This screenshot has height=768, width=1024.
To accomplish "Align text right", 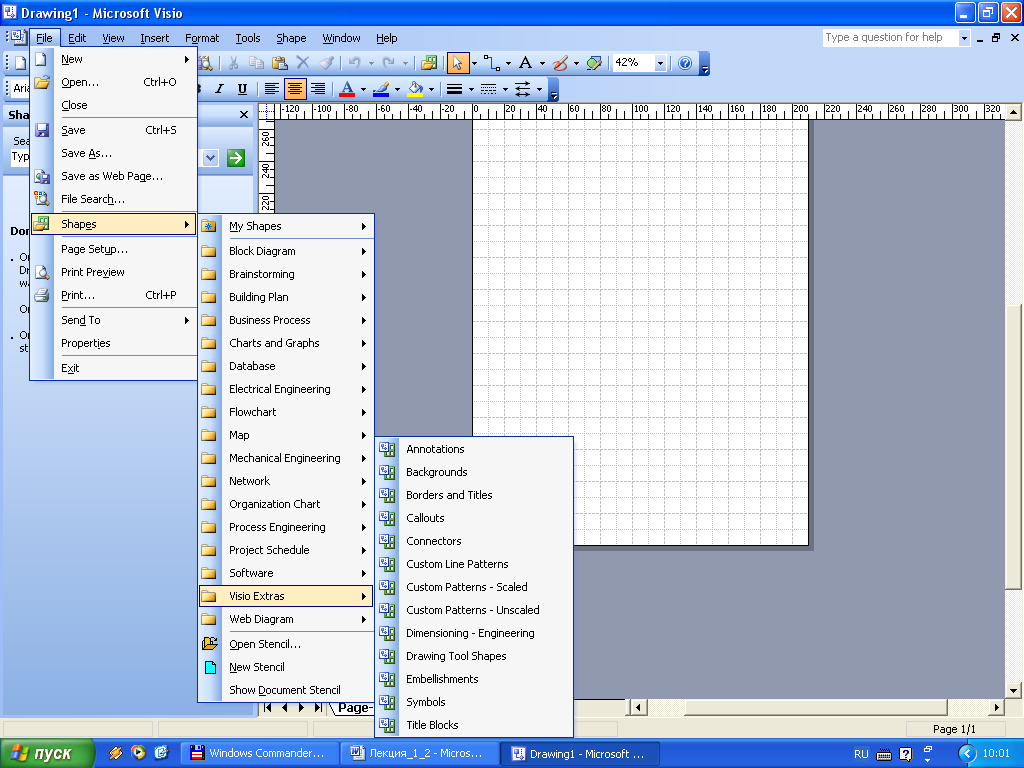I will click(318, 89).
